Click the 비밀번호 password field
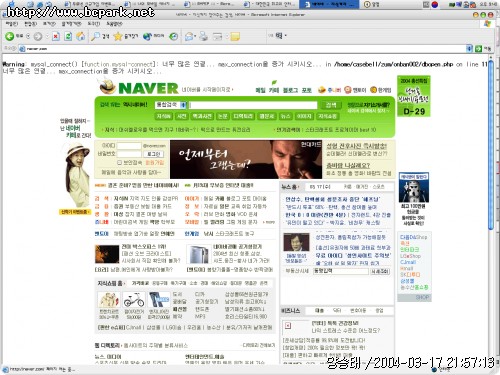Screen dimensions: 500x375 coord(129,154)
